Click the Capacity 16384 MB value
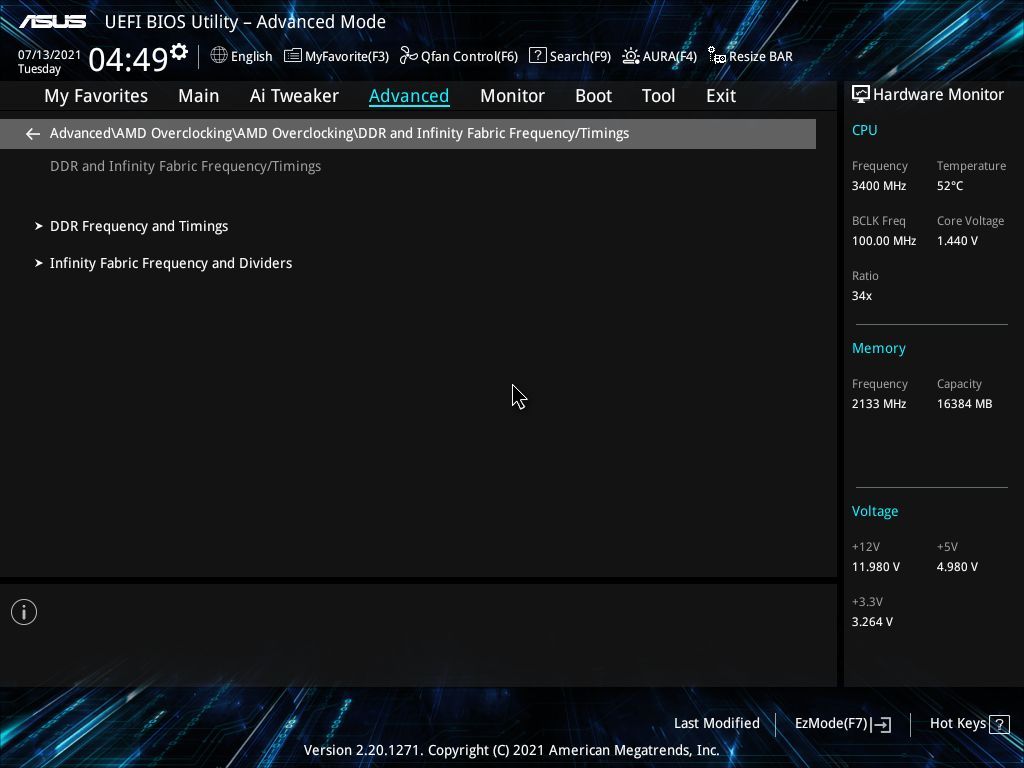The height and width of the screenshot is (768, 1024). (x=964, y=404)
